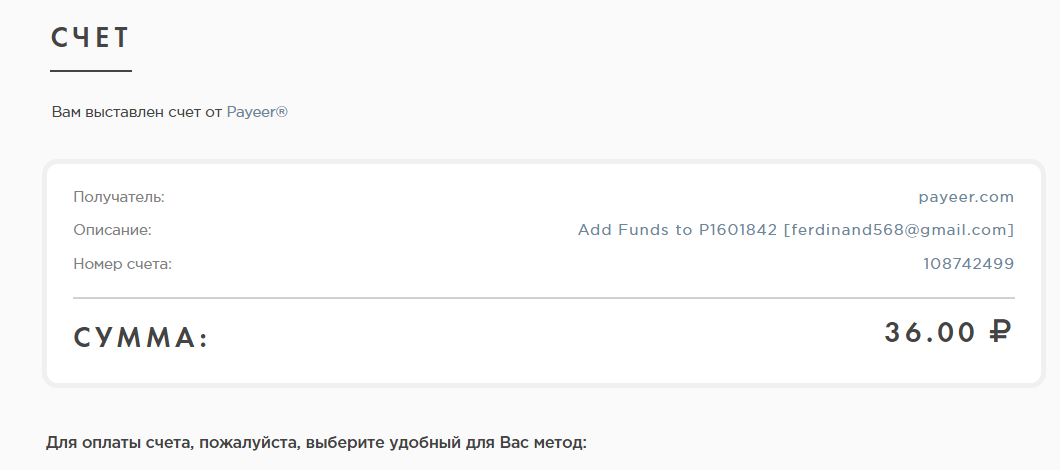
Task: Click the payment method instruction text
Action: pyautogui.click(x=316, y=444)
